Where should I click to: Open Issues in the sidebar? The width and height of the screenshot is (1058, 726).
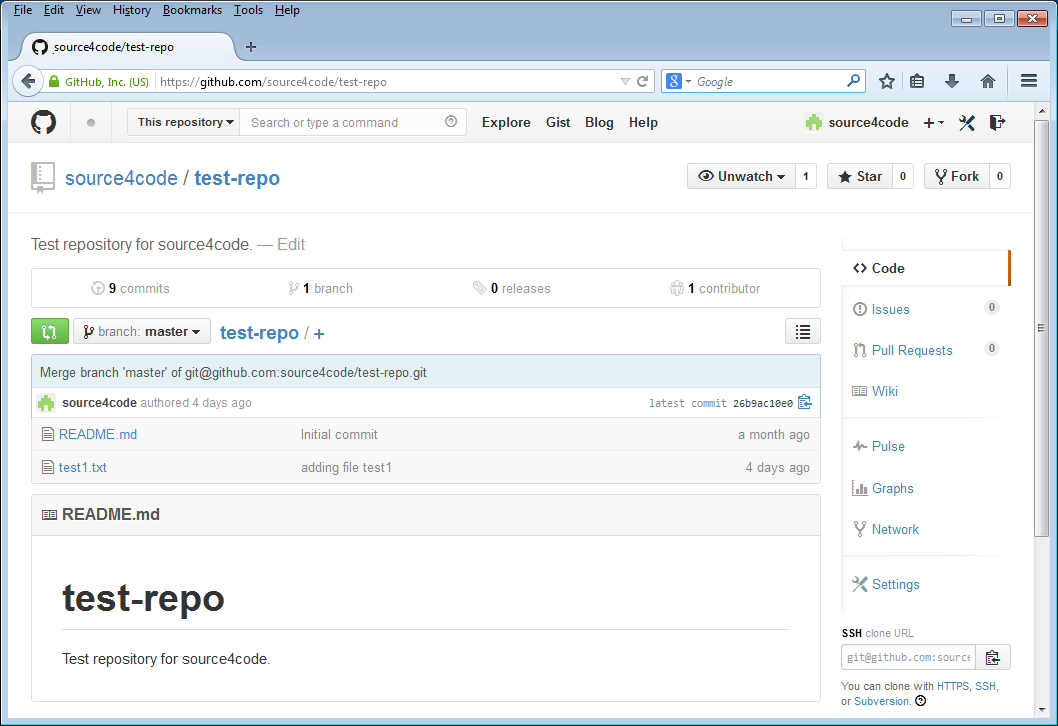click(x=890, y=309)
